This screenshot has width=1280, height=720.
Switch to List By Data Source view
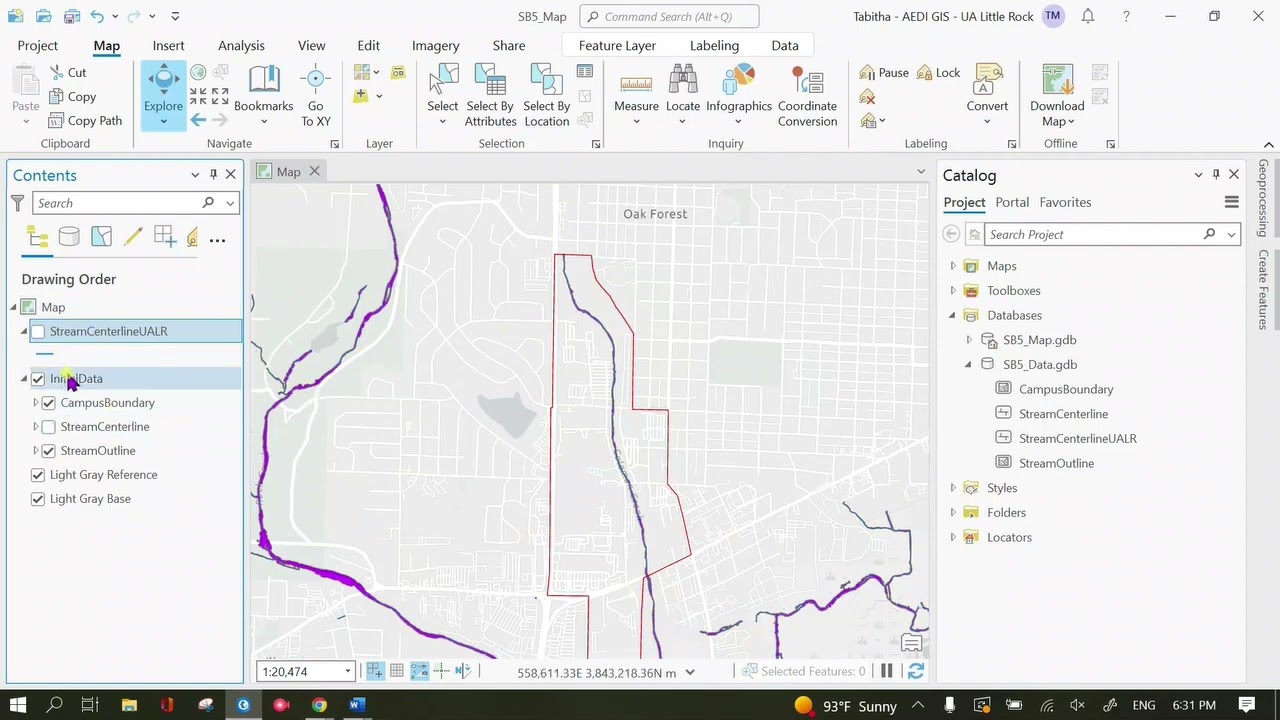69,237
